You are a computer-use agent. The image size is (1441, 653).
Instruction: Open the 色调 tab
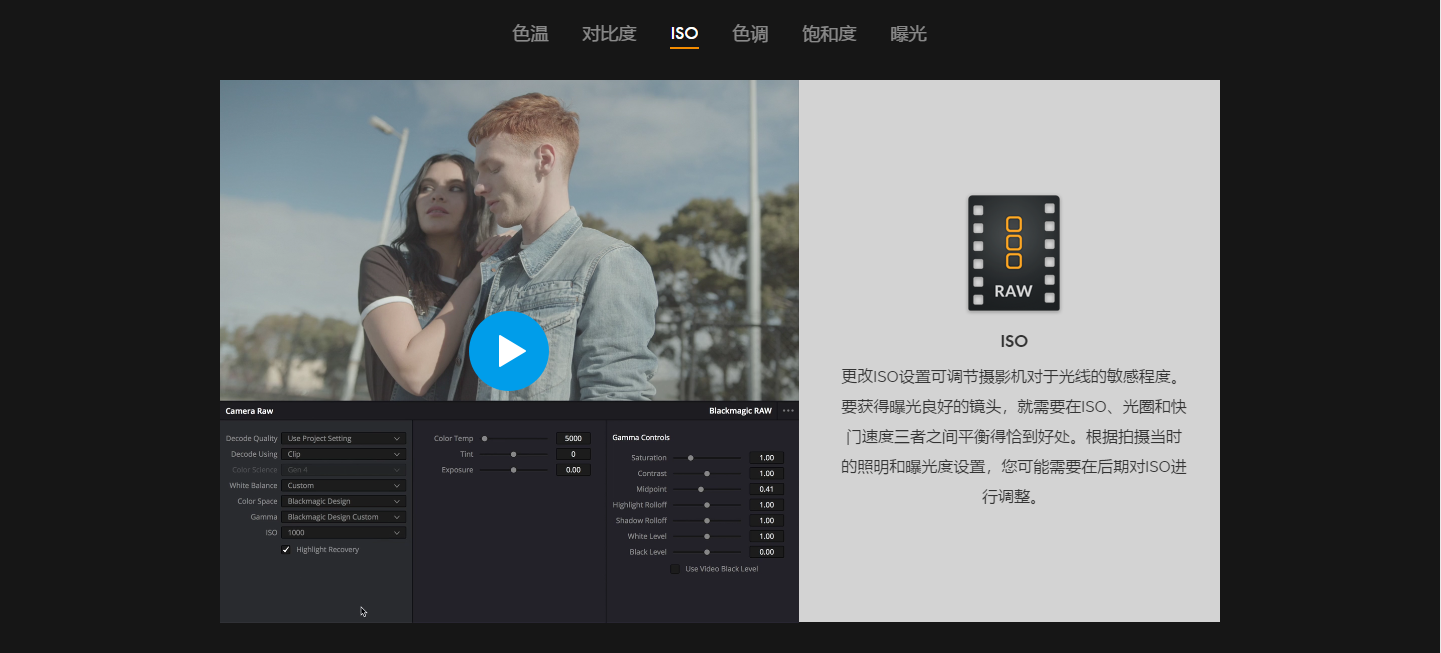pos(750,34)
